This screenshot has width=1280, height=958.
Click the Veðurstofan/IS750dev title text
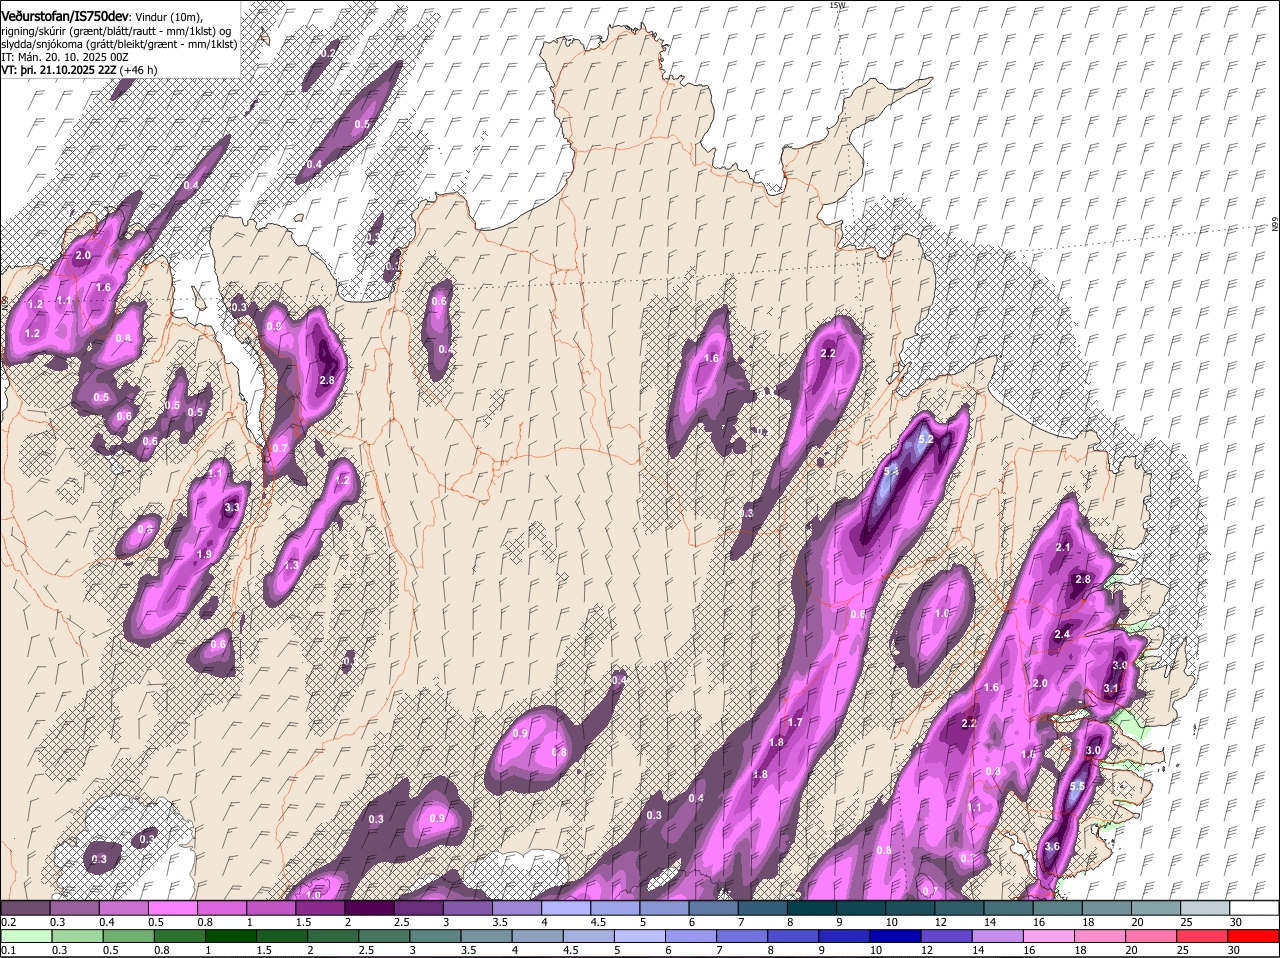point(65,17)
